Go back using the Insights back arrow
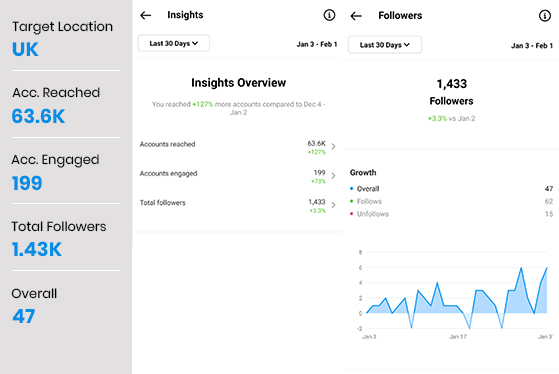The height and width of the screenshot is (374, 559). click(x=145, y=15)
